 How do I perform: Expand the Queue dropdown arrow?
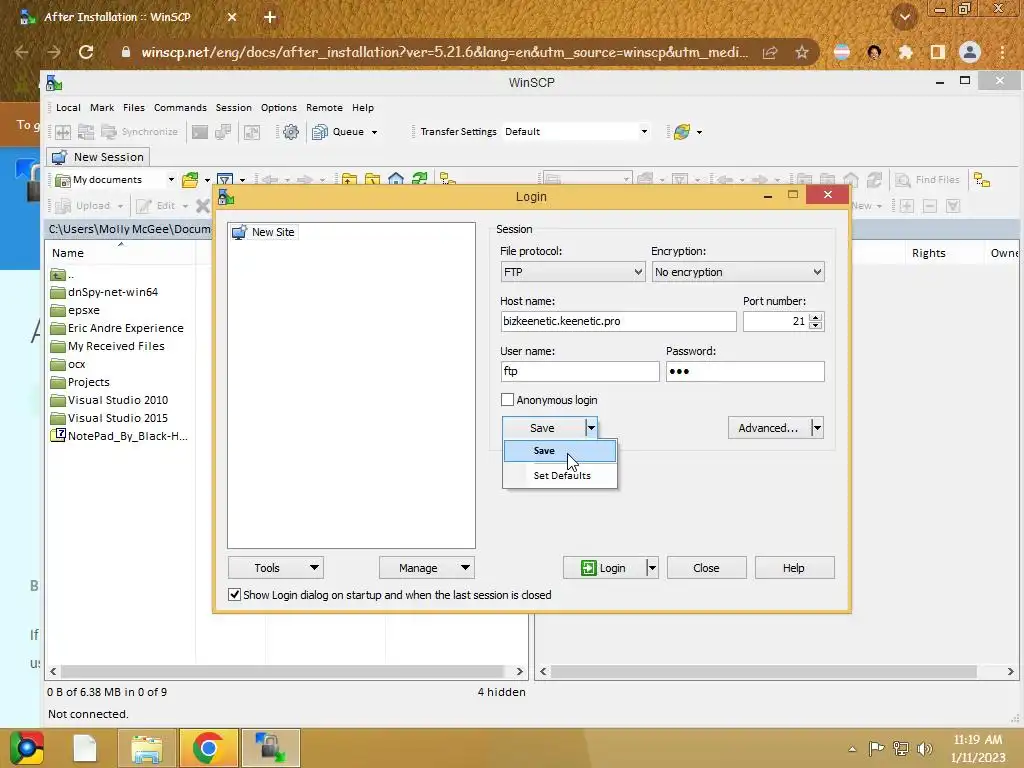(374, 132)
